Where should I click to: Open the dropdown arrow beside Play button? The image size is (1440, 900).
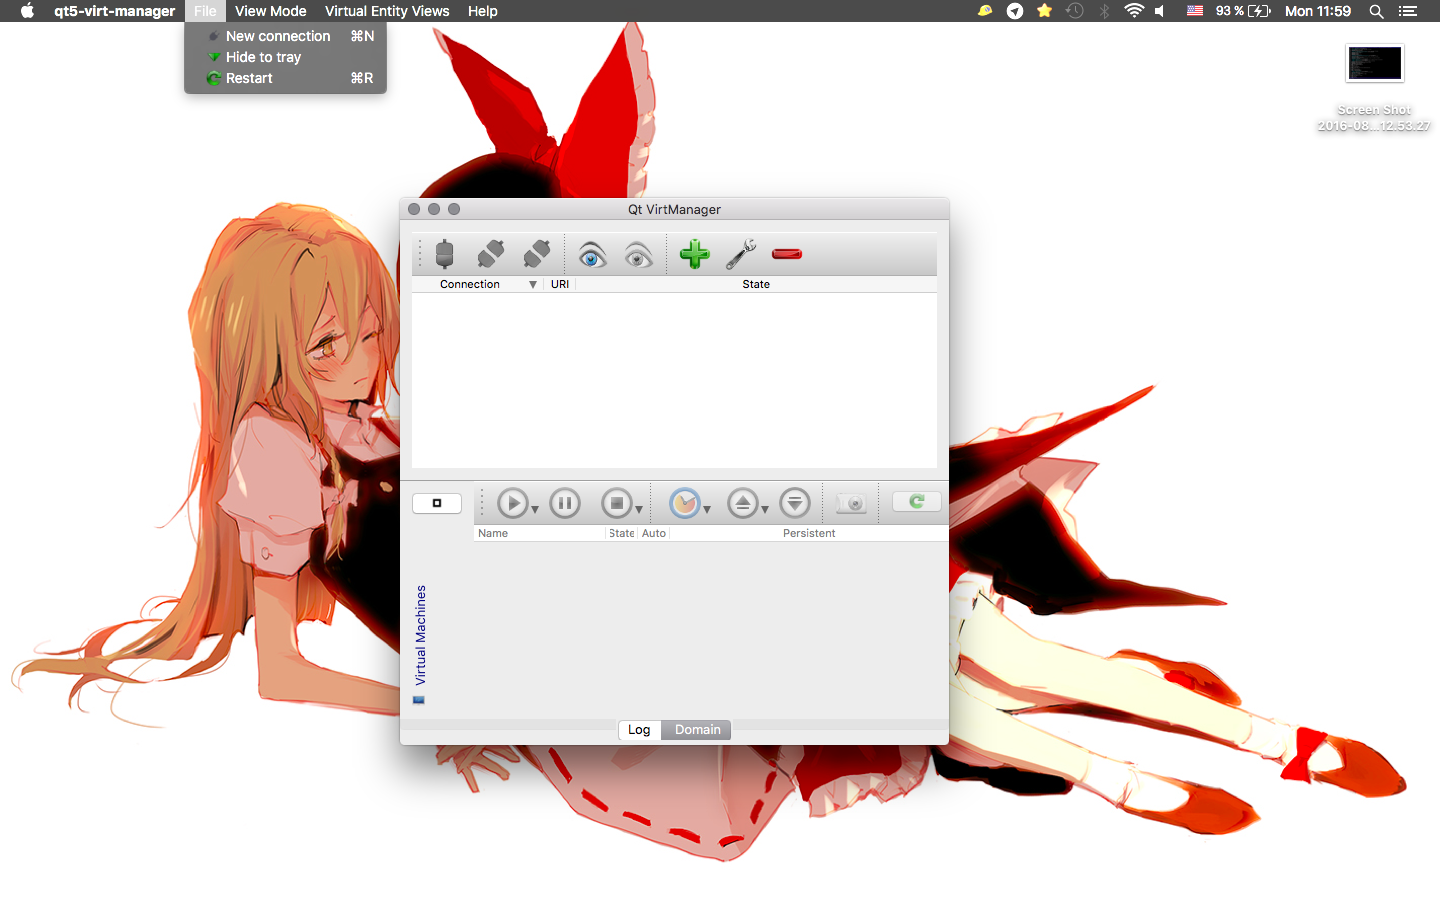point(535,510)
